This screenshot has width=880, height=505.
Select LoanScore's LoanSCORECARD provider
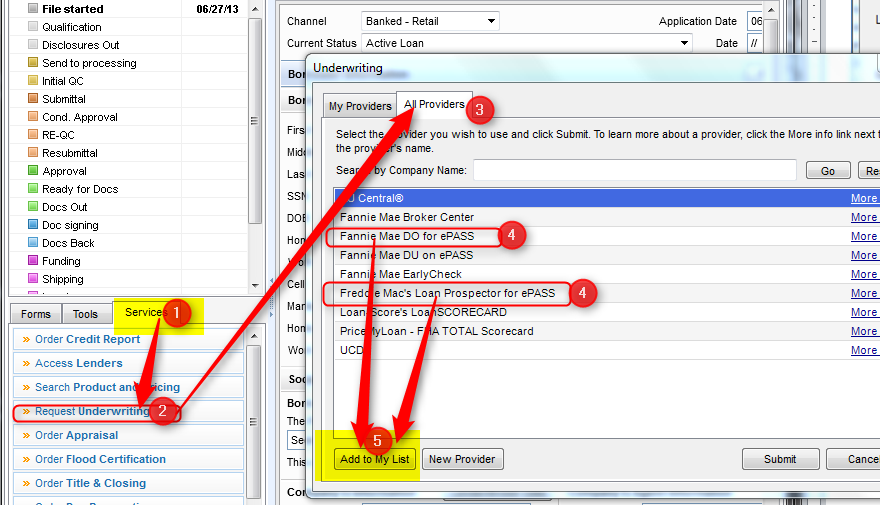pyautogui.click(x=607, y=313)
